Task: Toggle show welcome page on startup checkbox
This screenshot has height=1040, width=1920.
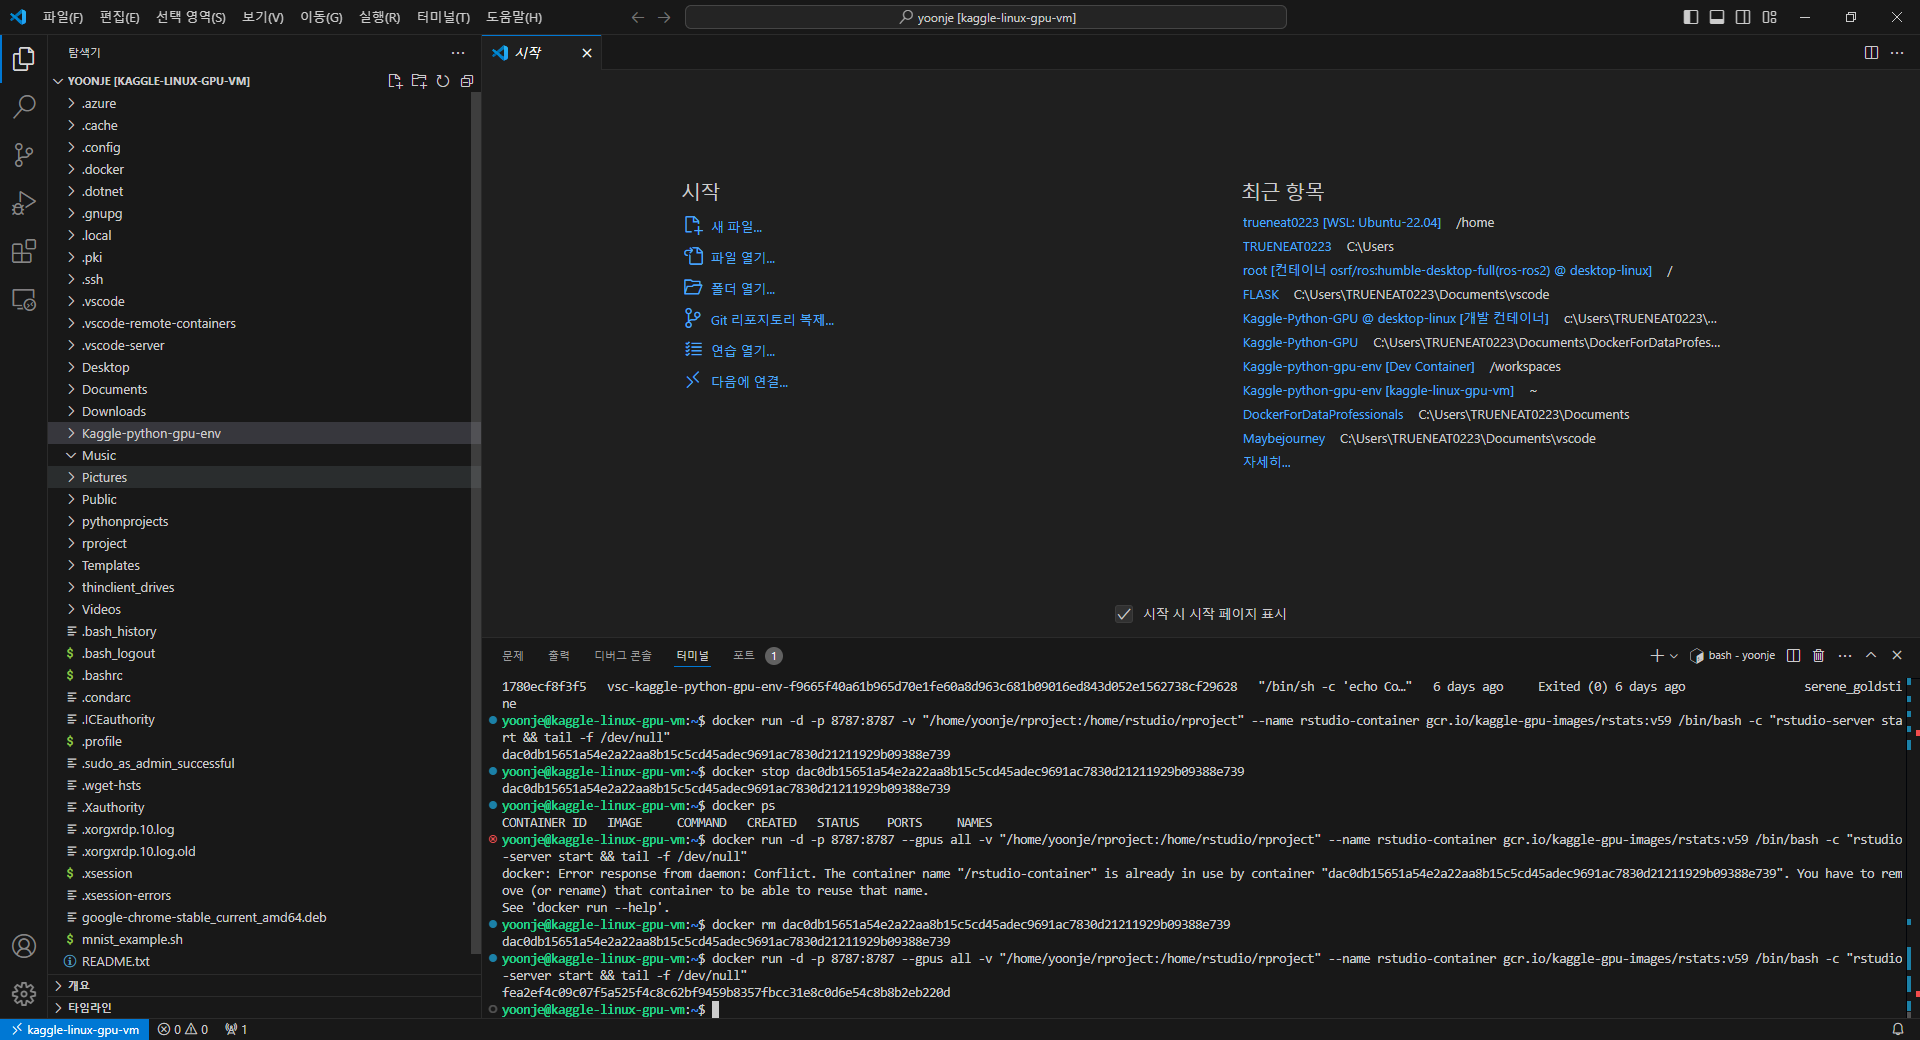Action: pyautogui.click(x=1124, y=614)
